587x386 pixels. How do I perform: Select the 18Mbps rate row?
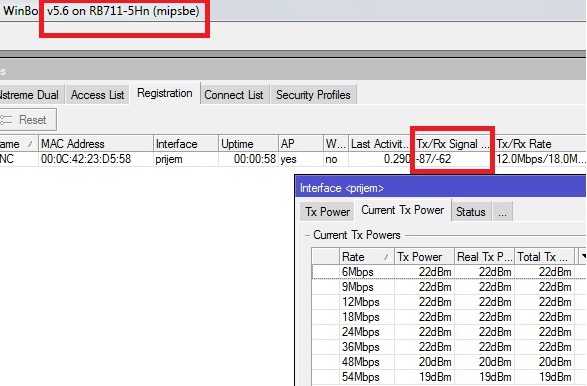coord(448,317)
